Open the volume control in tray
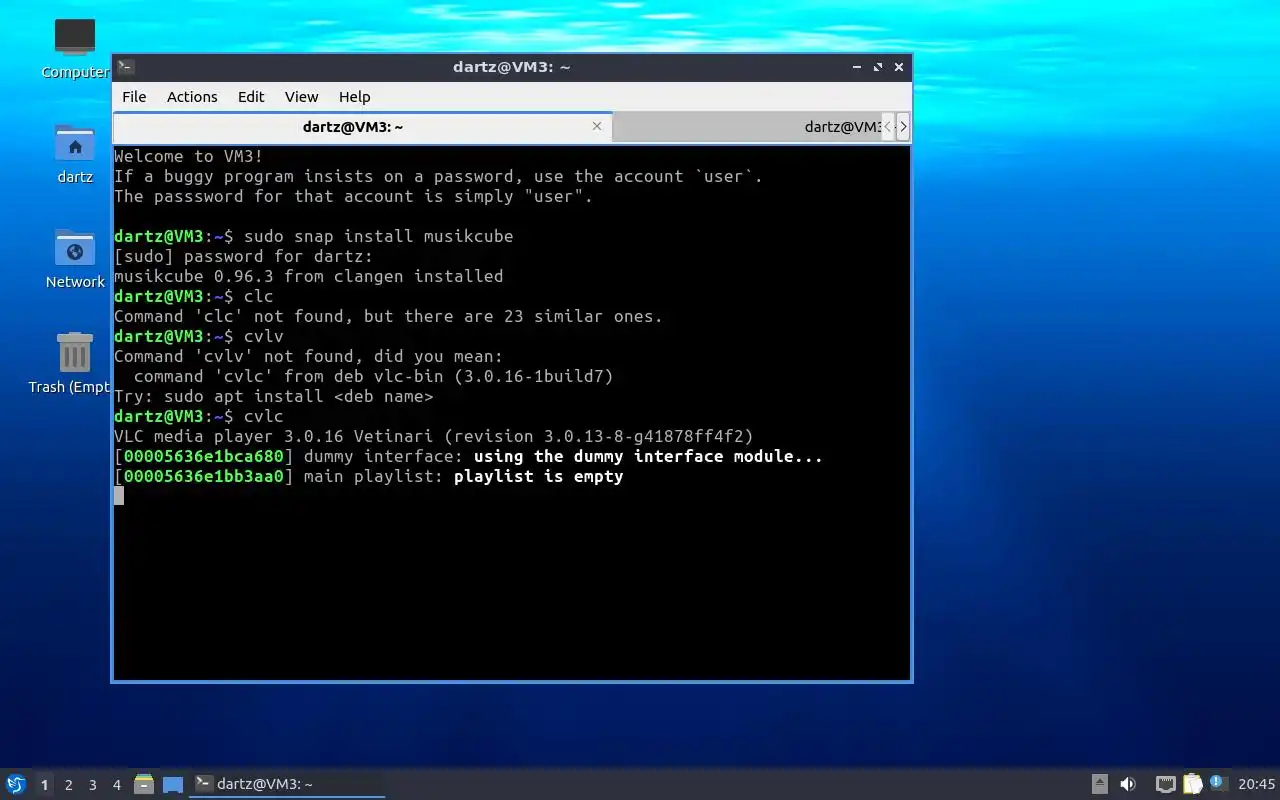 (1128, 784)
